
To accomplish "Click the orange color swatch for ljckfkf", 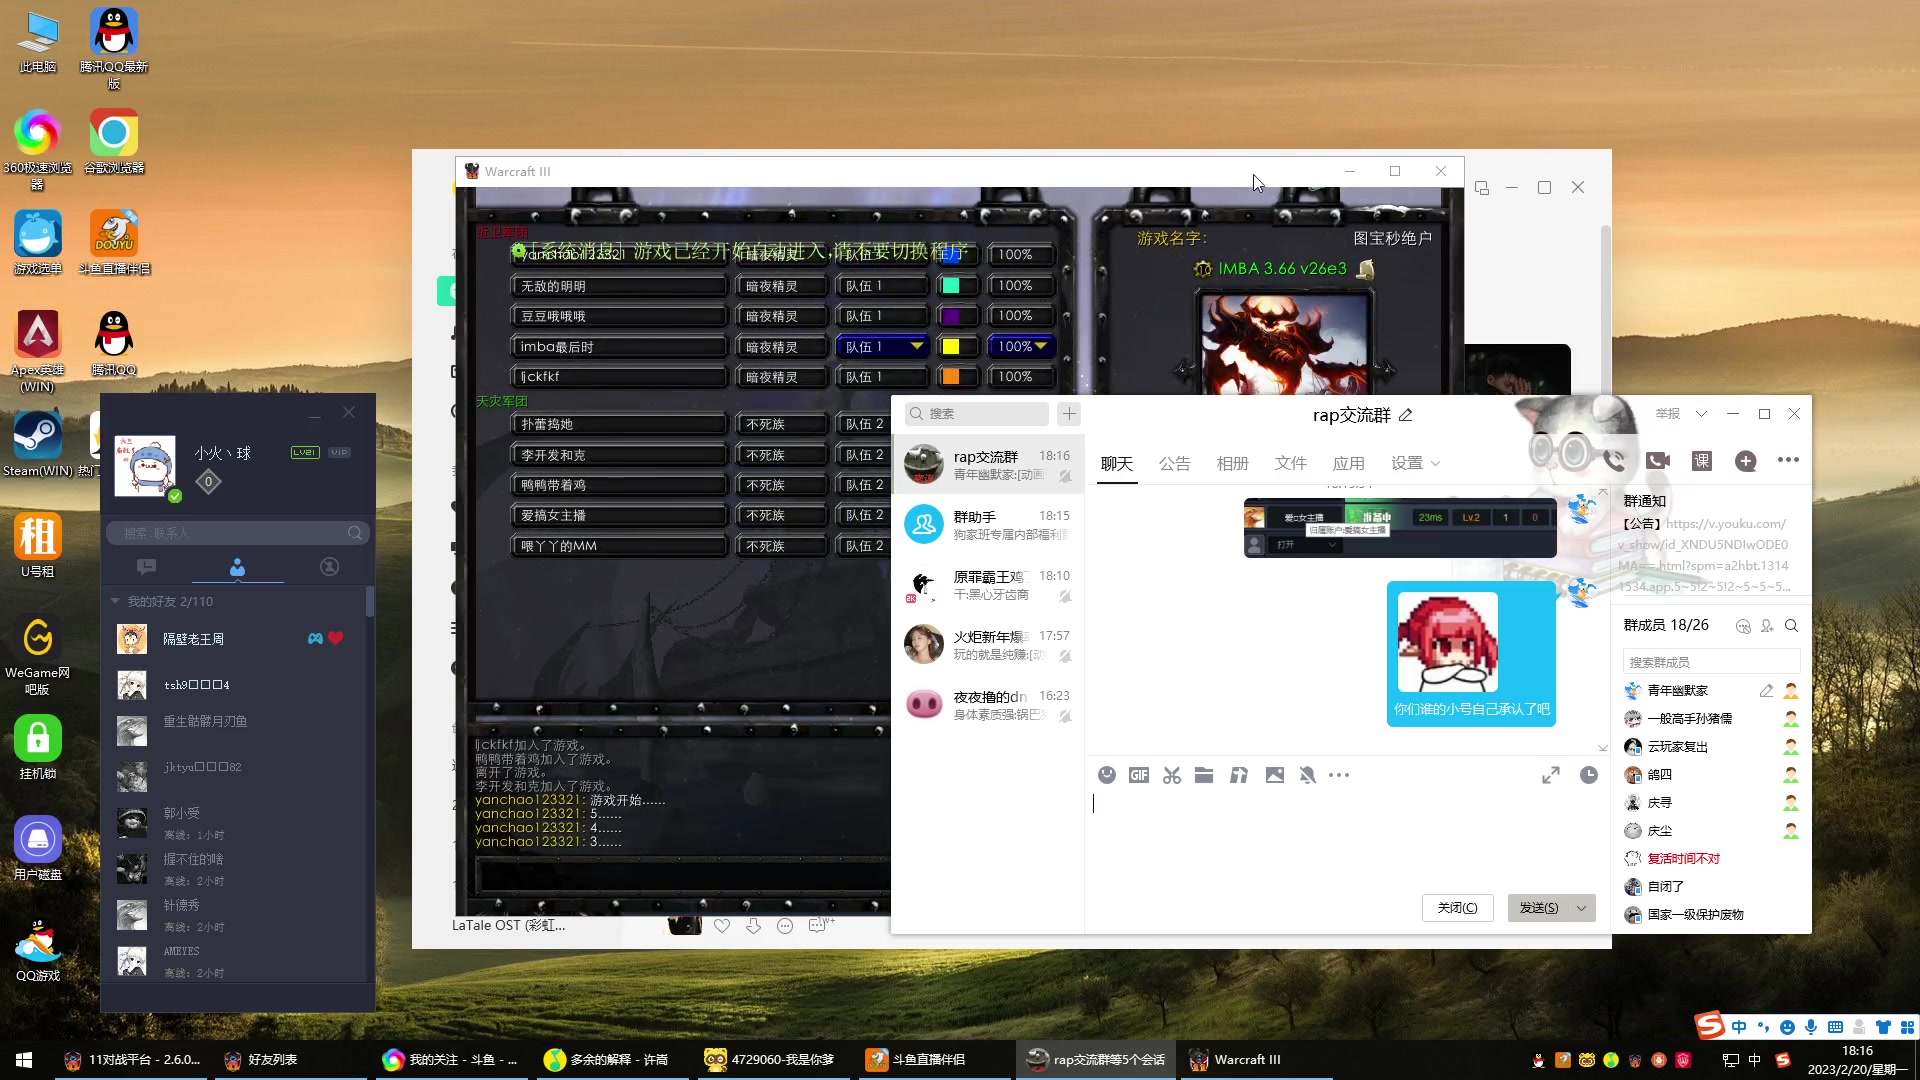I will click(x=951, y=377).
